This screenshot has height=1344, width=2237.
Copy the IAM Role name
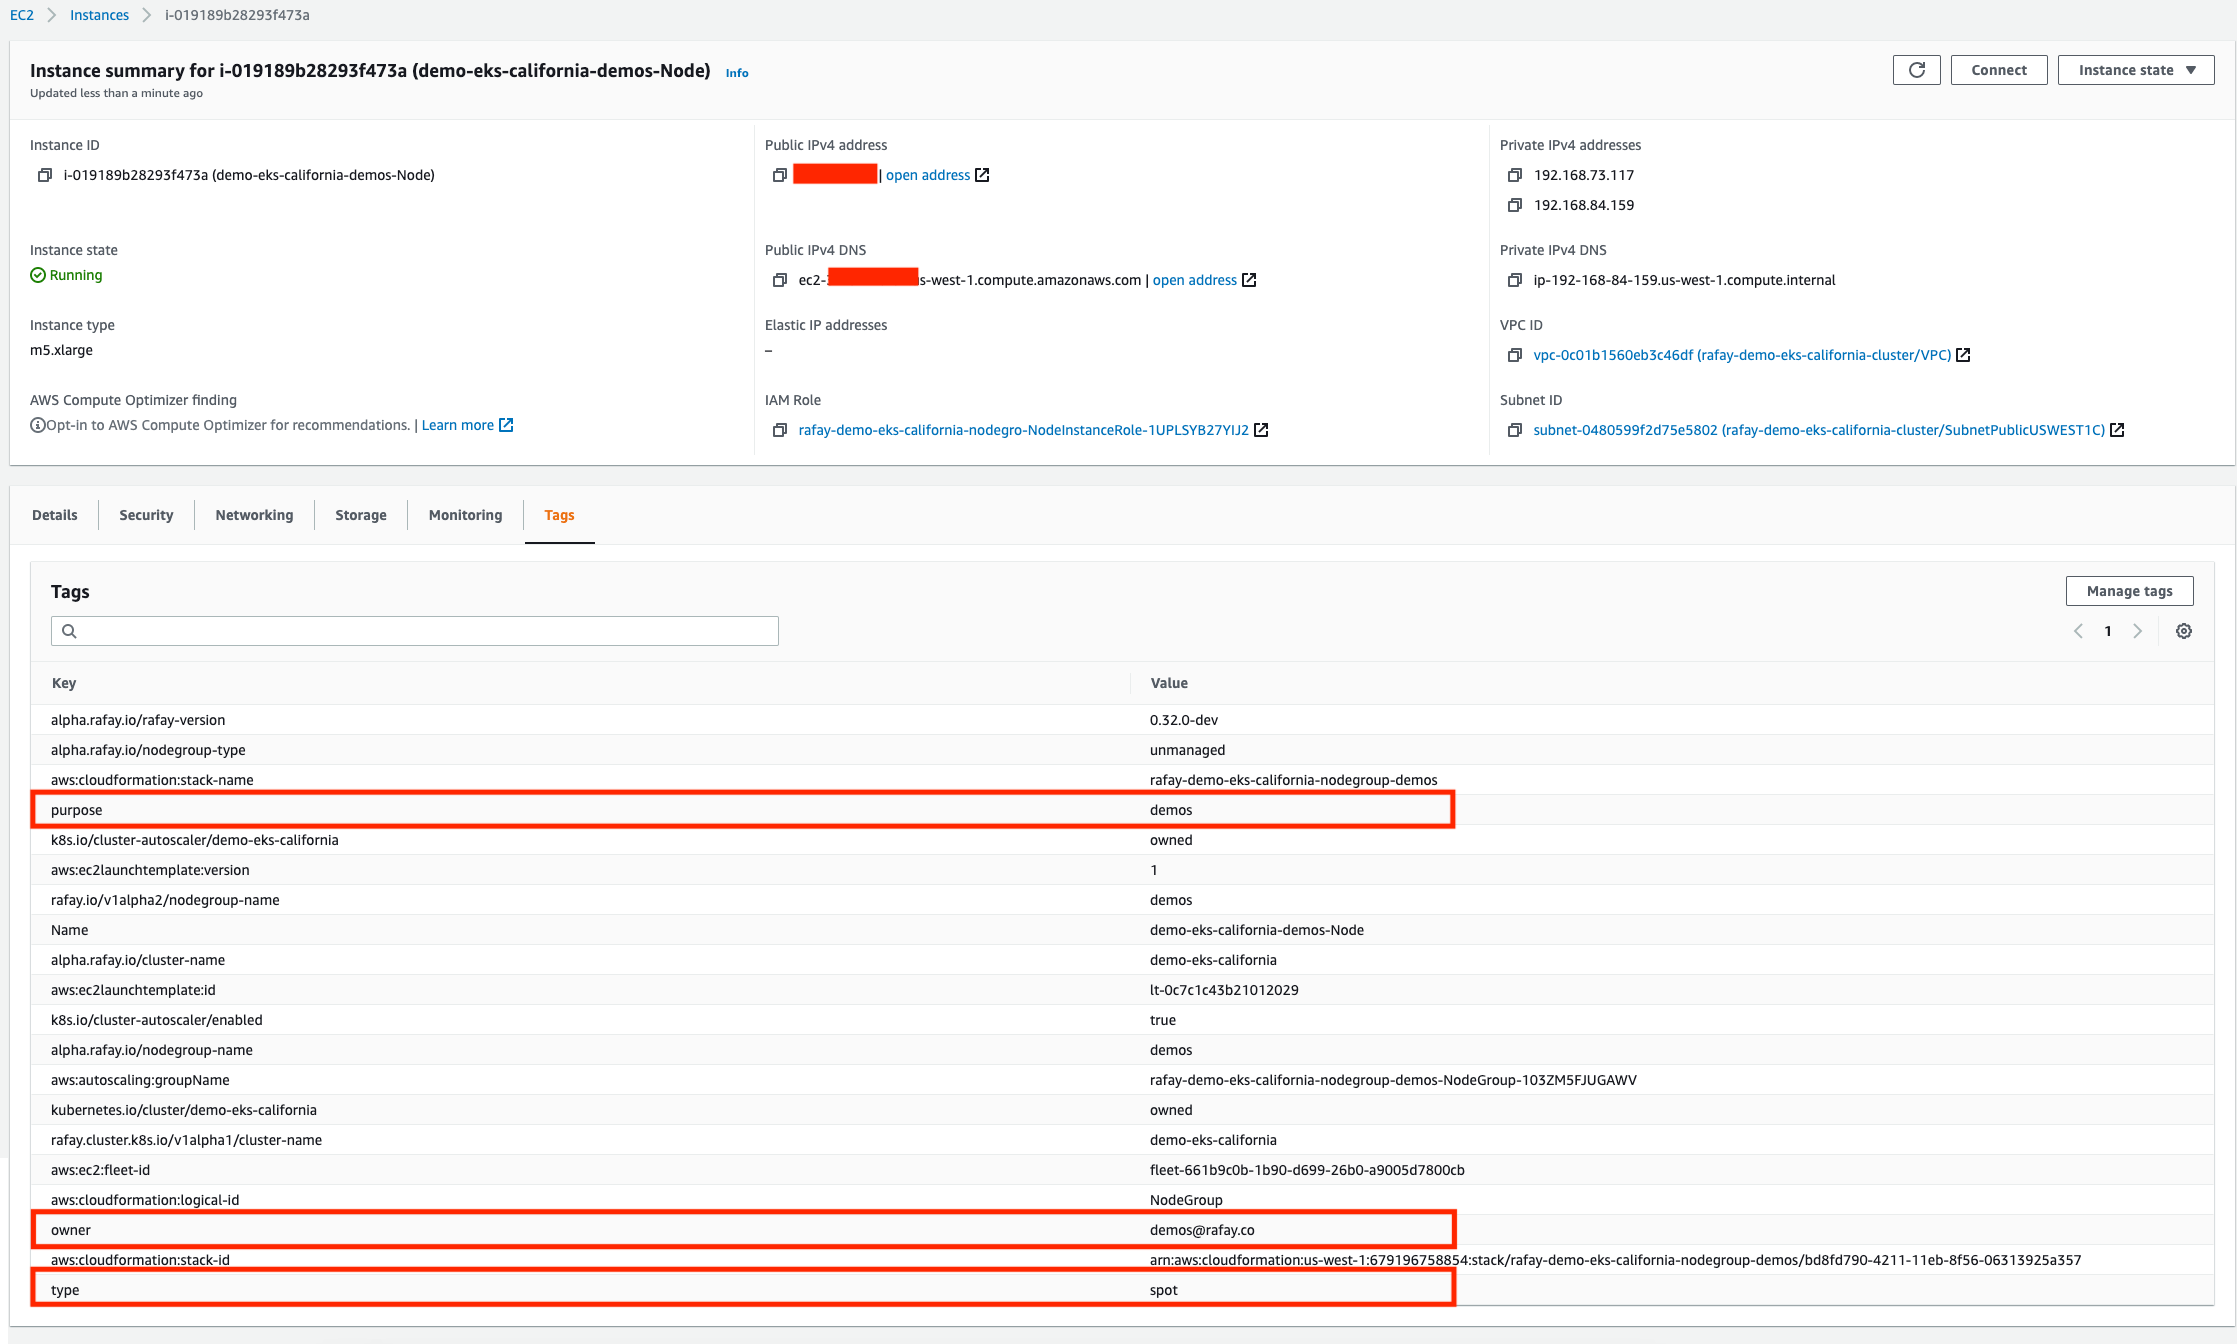coord(779,430)
